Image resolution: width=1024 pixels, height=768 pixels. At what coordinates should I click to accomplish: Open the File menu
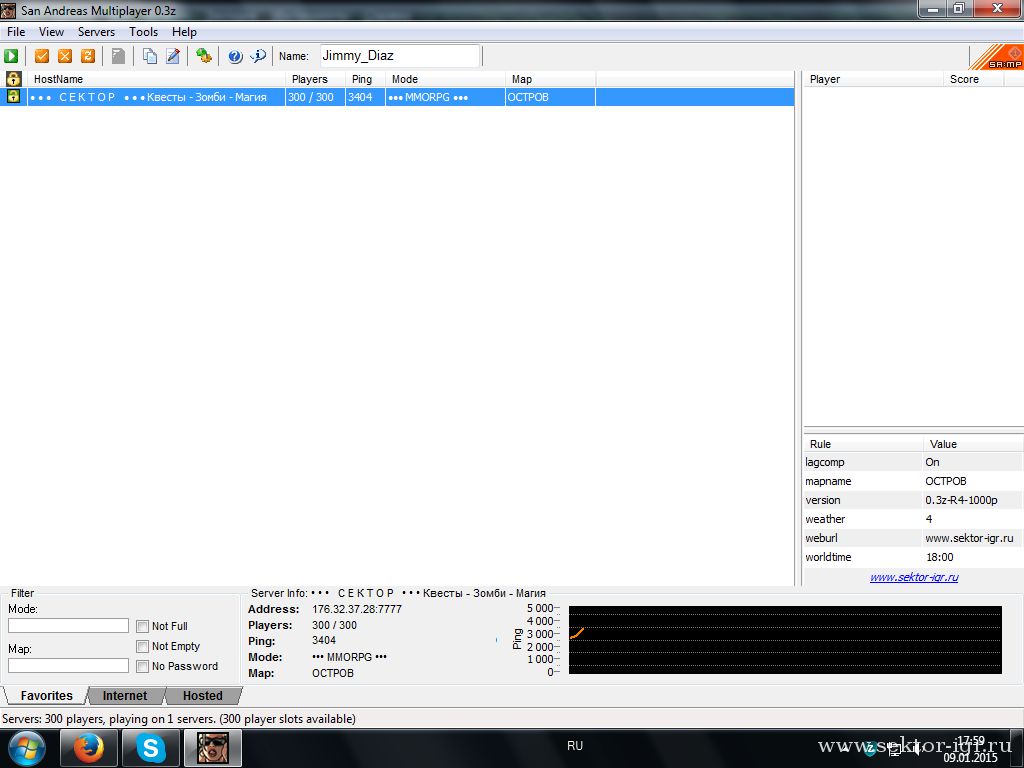[x=16, y=31]
